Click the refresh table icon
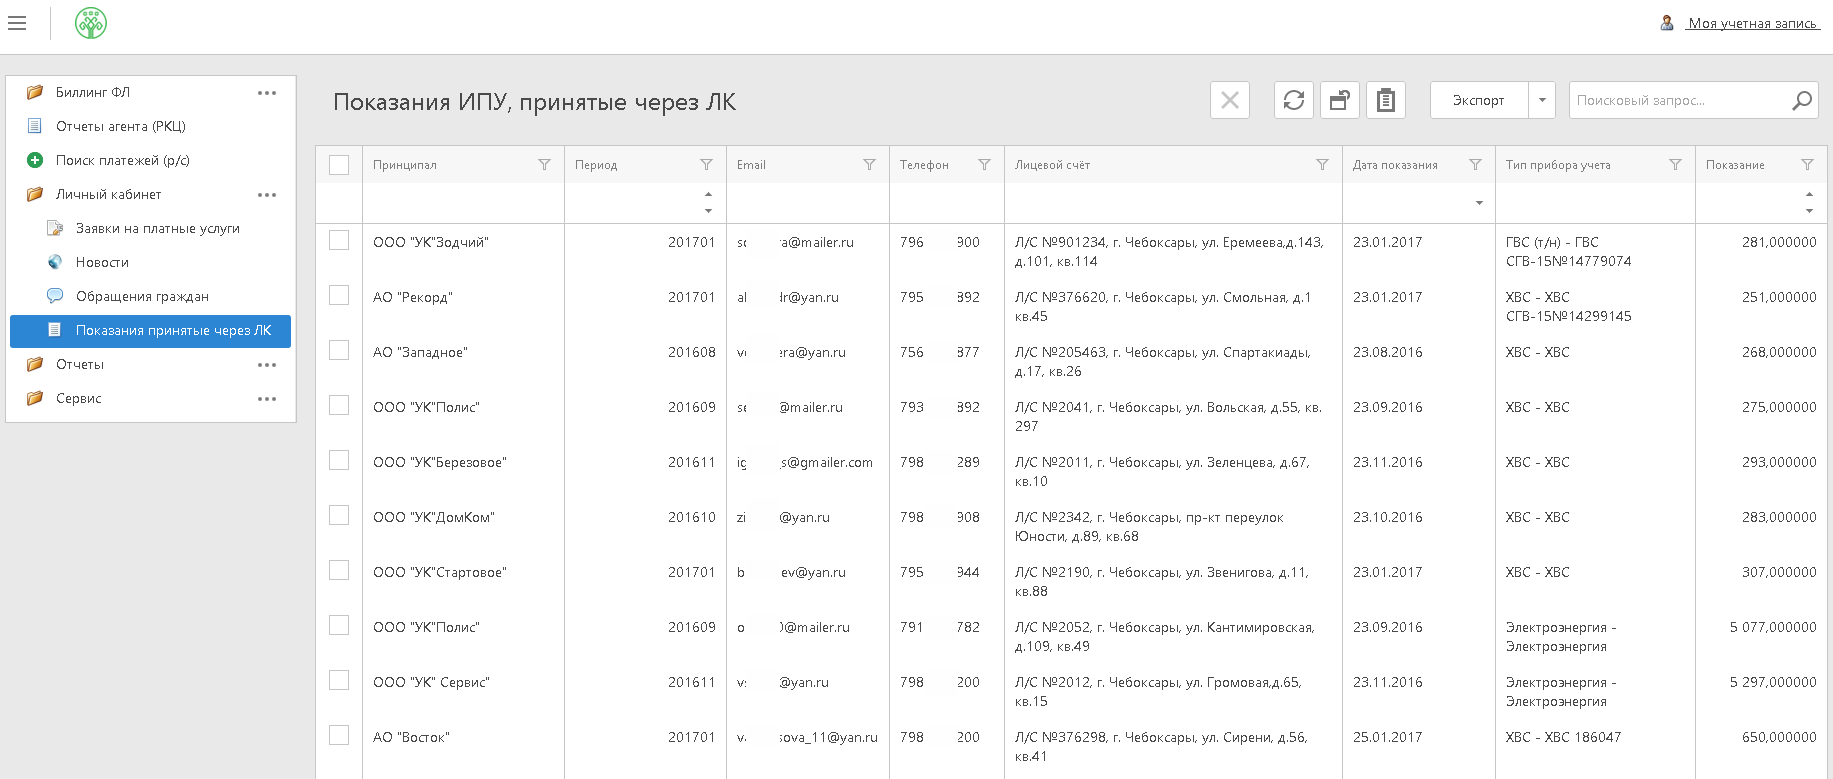 tap(1293, 100)
